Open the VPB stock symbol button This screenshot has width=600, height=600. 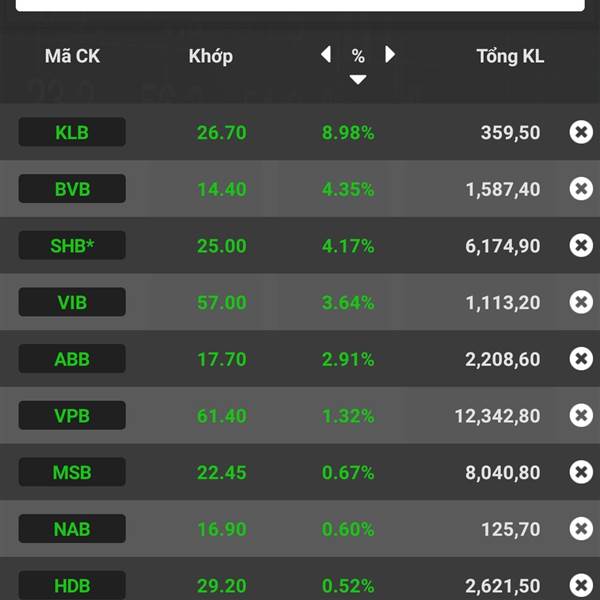72,415
